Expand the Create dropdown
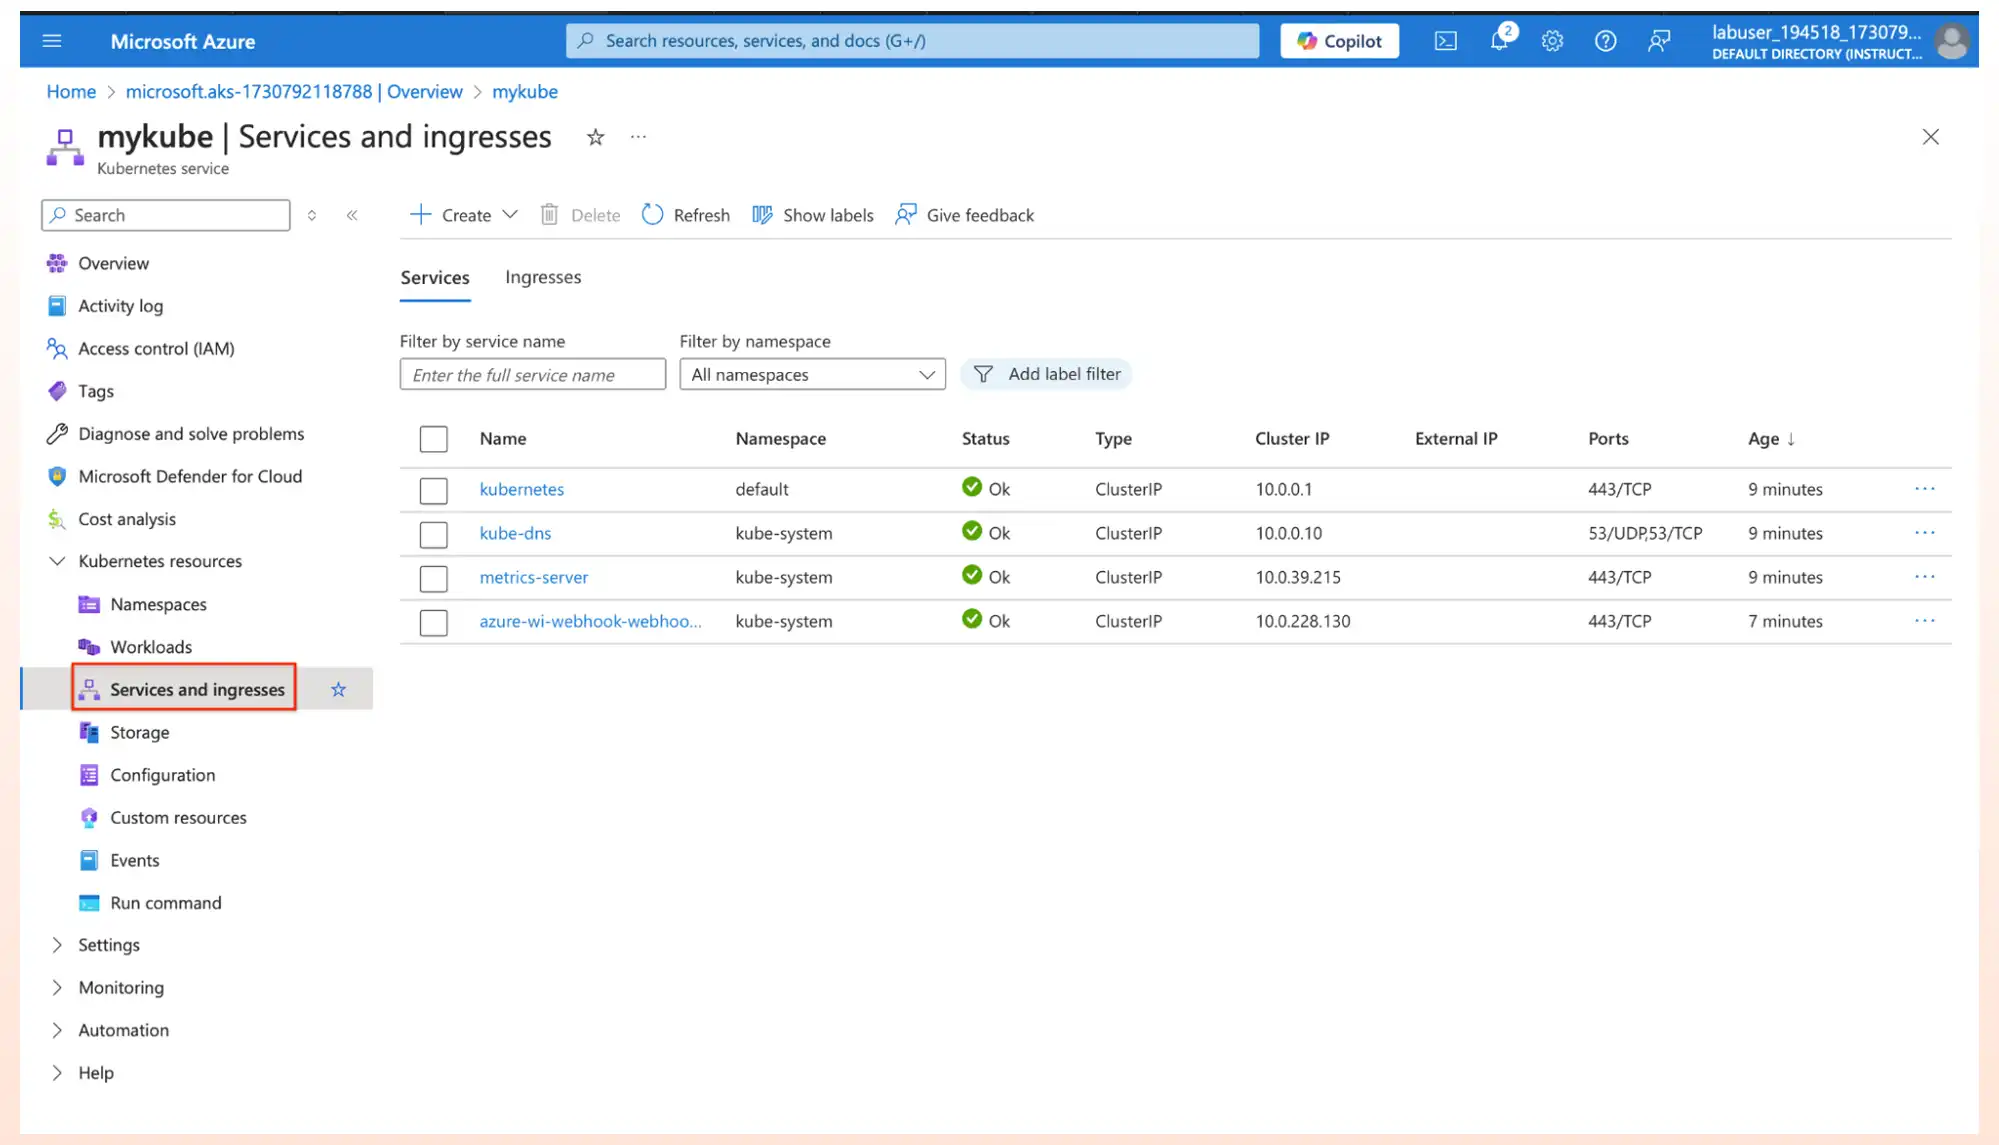The width and height of the screenshot is (1999, 1145). pos(510,215)
